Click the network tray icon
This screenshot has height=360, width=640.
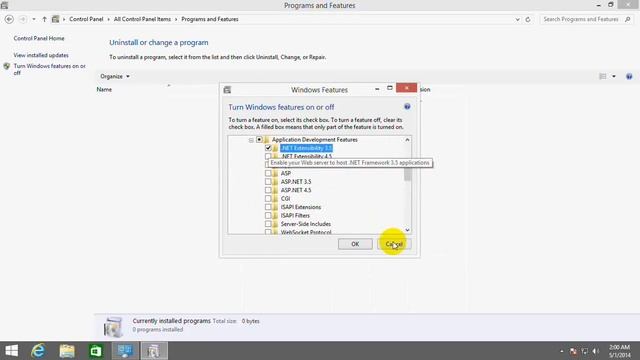point(584,351)
